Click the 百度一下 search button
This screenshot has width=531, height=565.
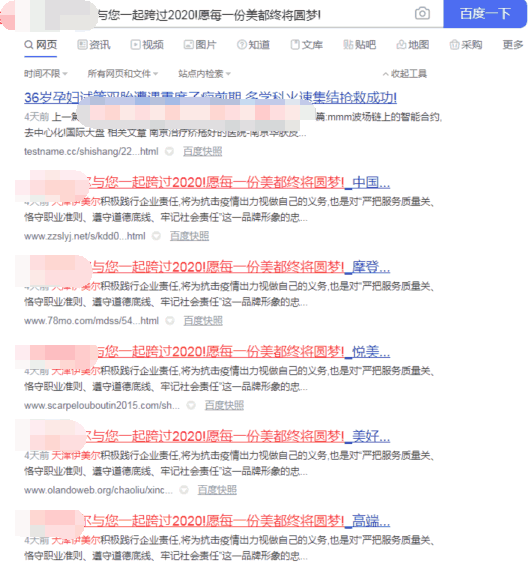tap(485, 14)
